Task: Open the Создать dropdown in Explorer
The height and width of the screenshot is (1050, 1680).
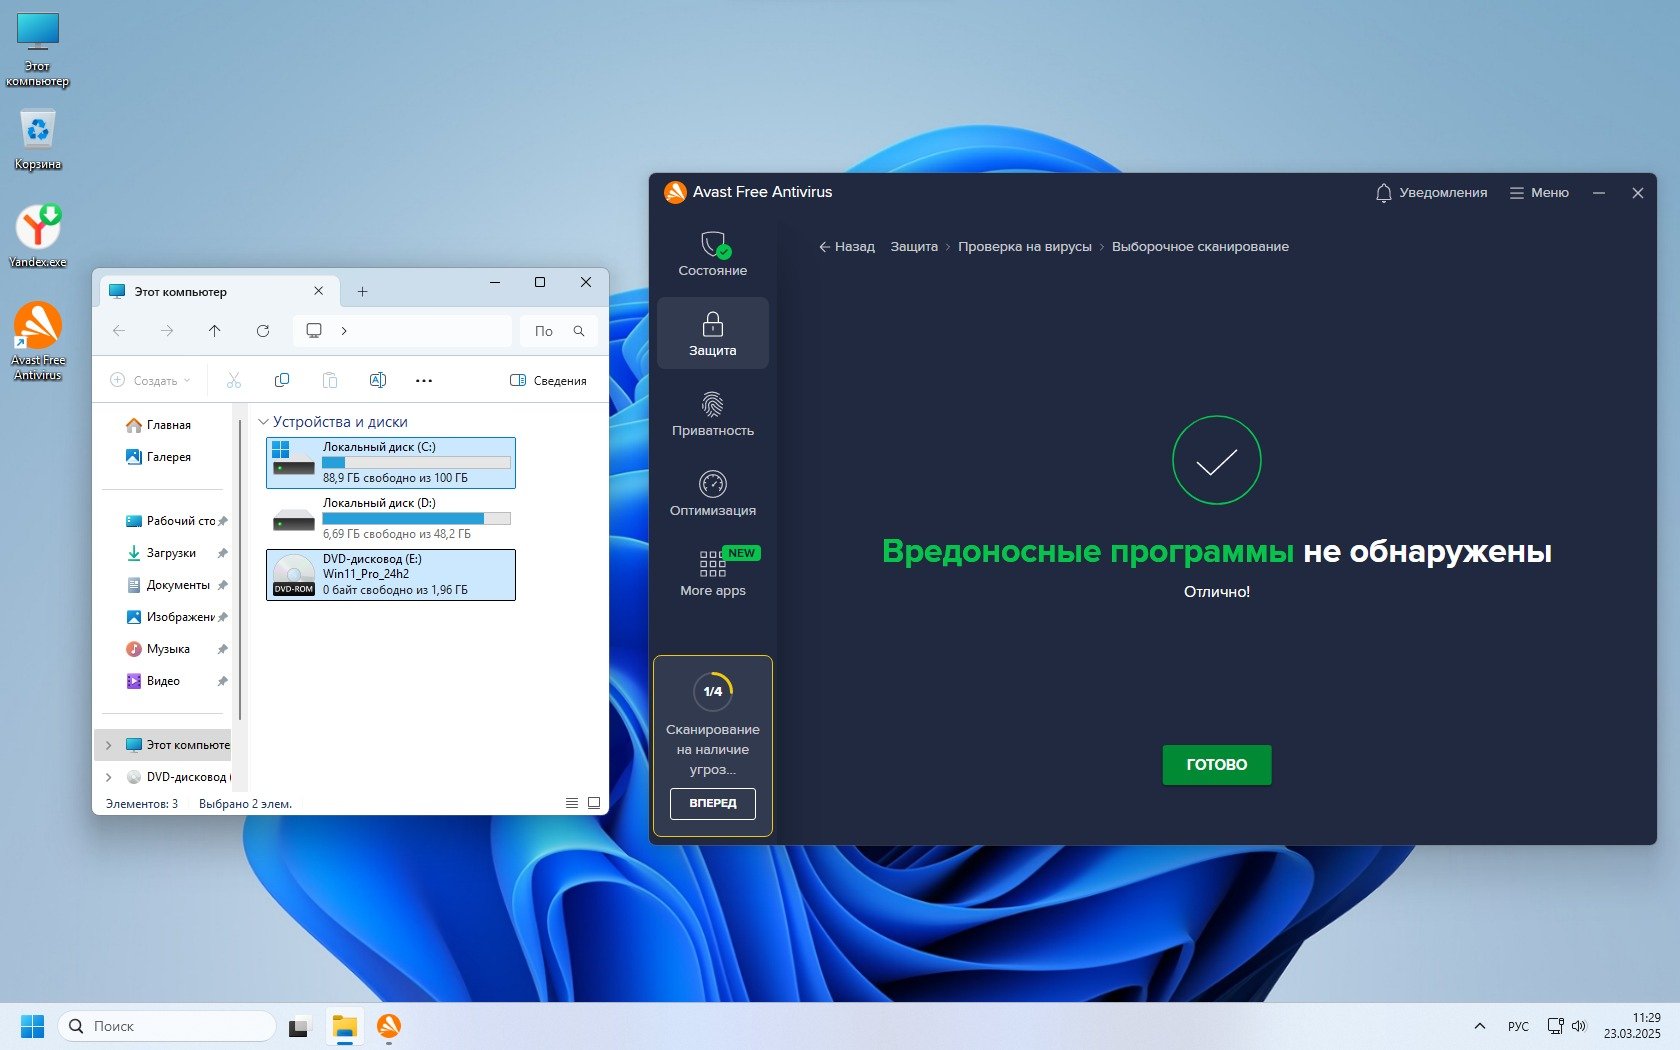Action: (x=150, y=380)
